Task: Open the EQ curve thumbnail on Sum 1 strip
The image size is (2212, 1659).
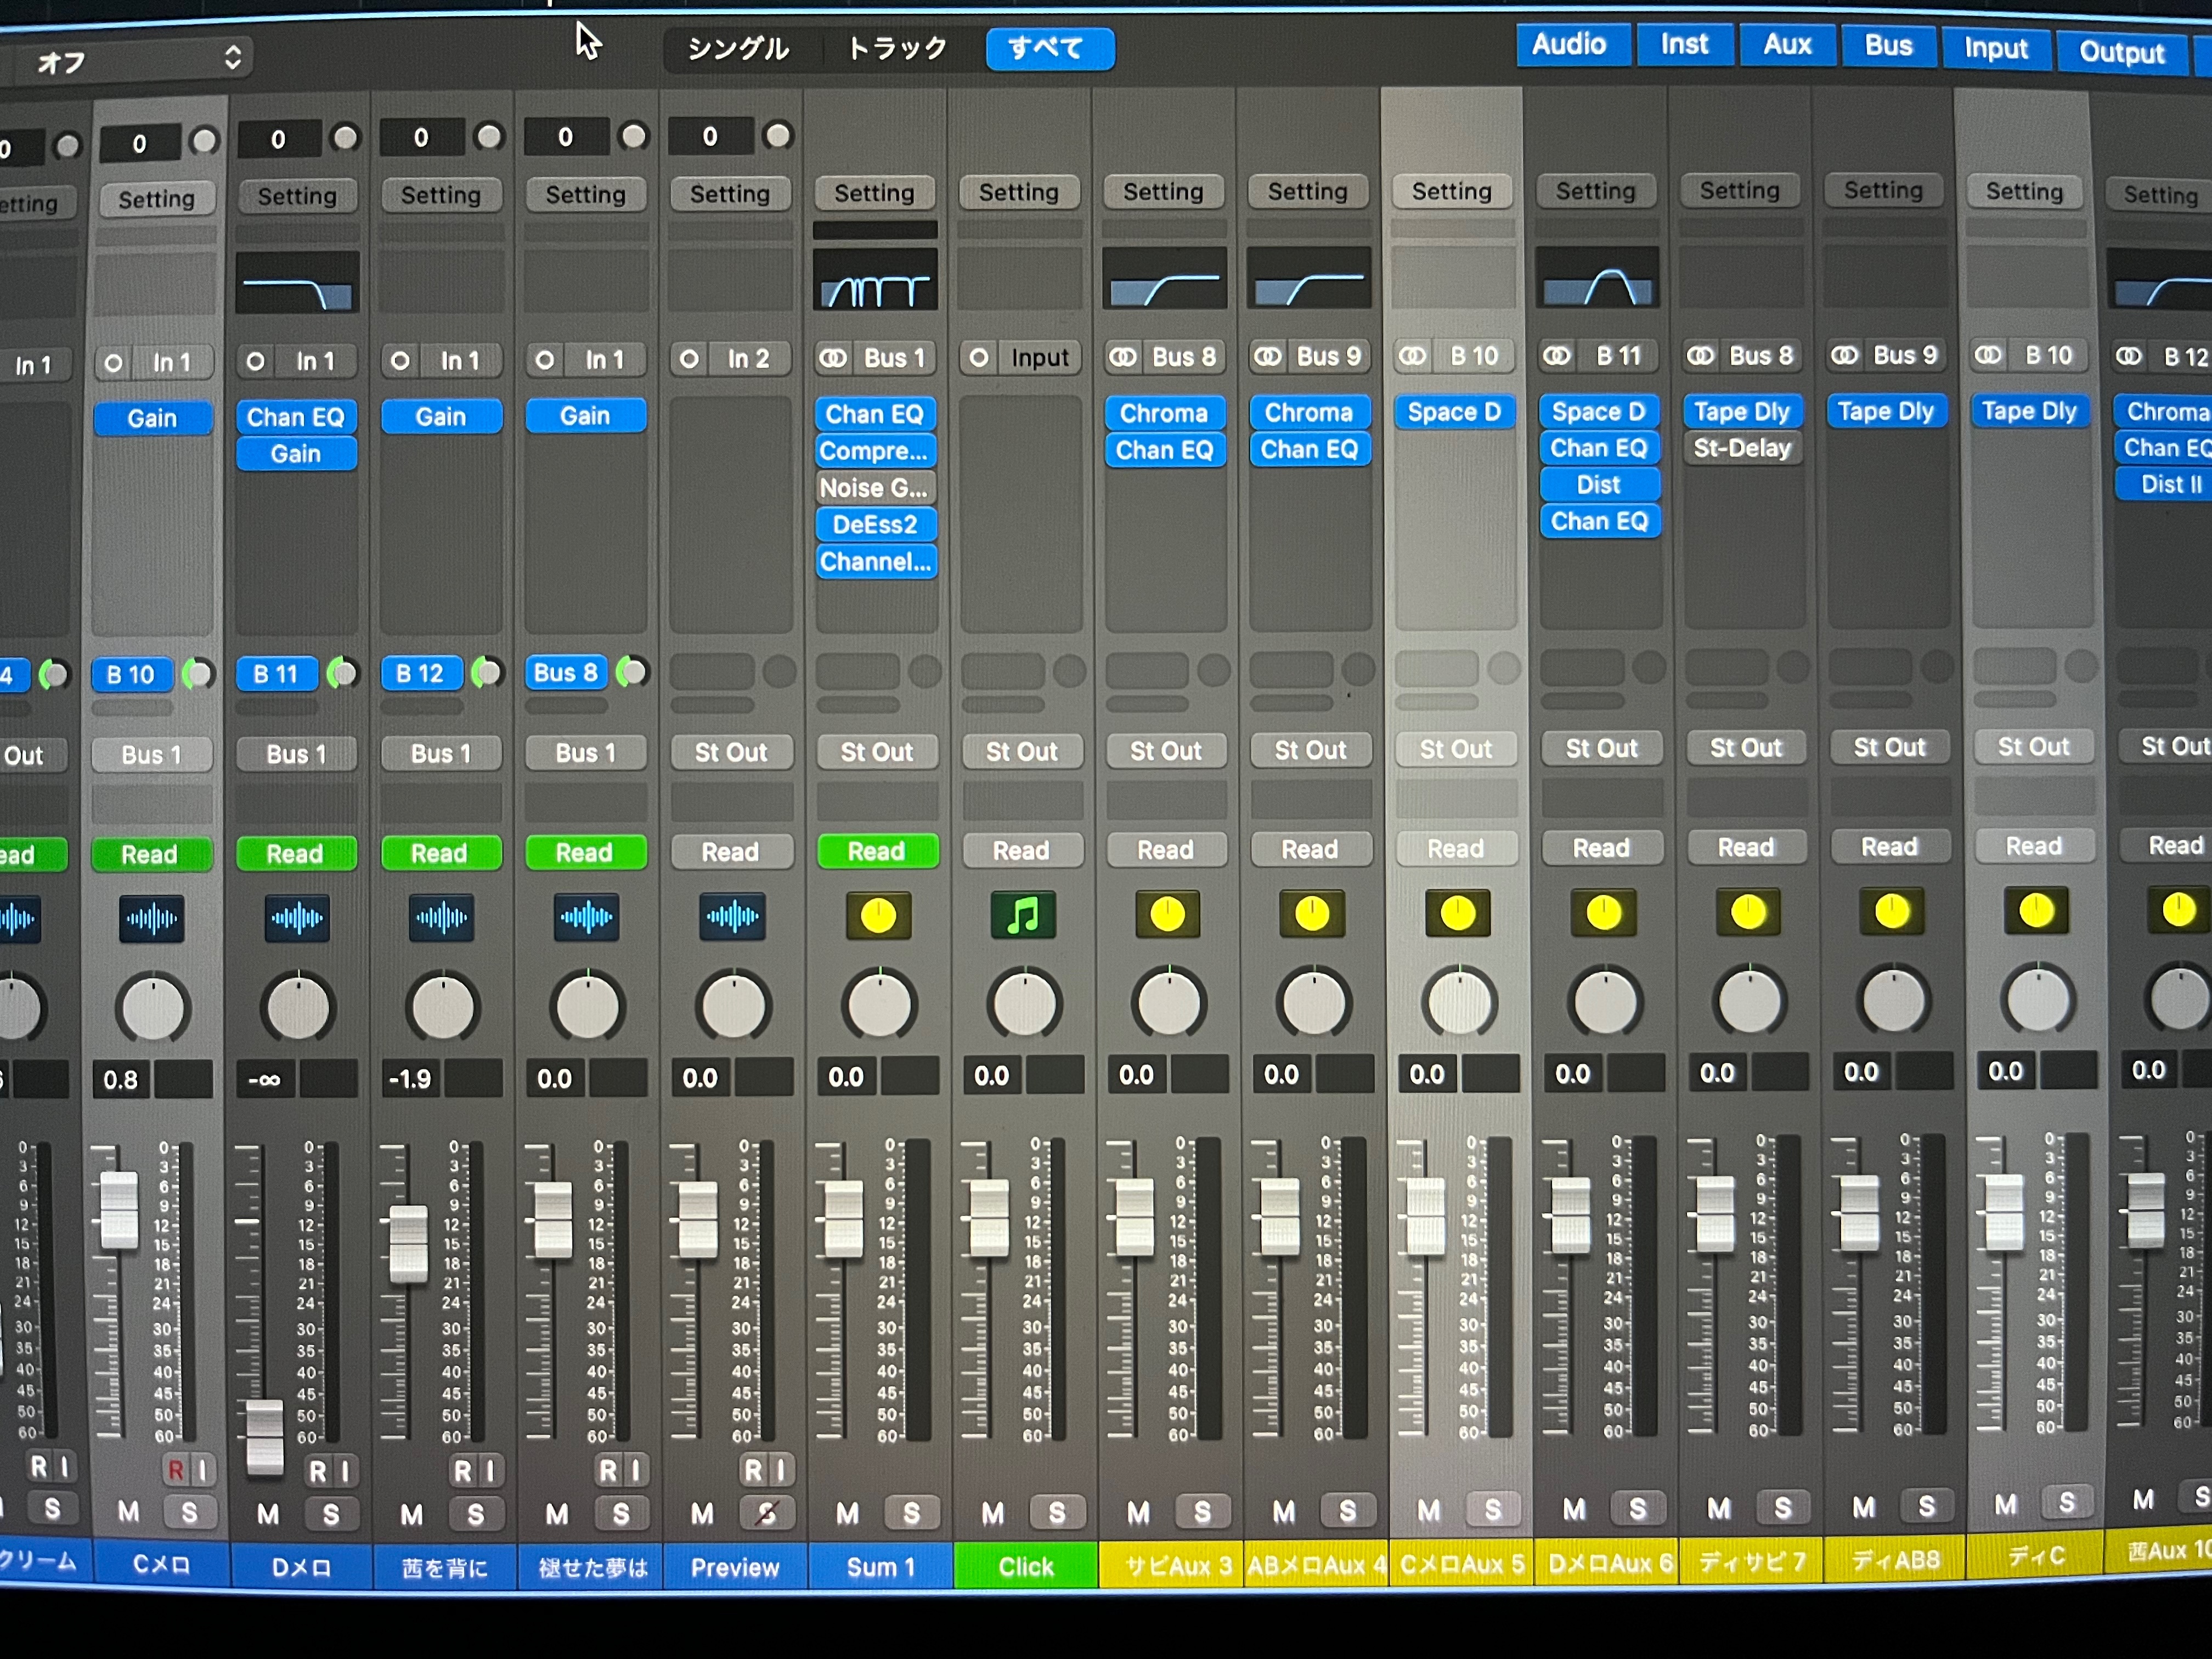Action: 875,280
